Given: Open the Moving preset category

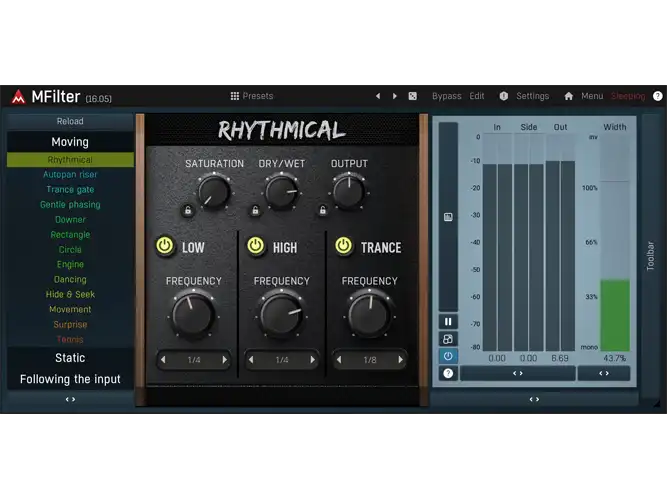Looking at the screenshot, I should [x=70, y=142].
